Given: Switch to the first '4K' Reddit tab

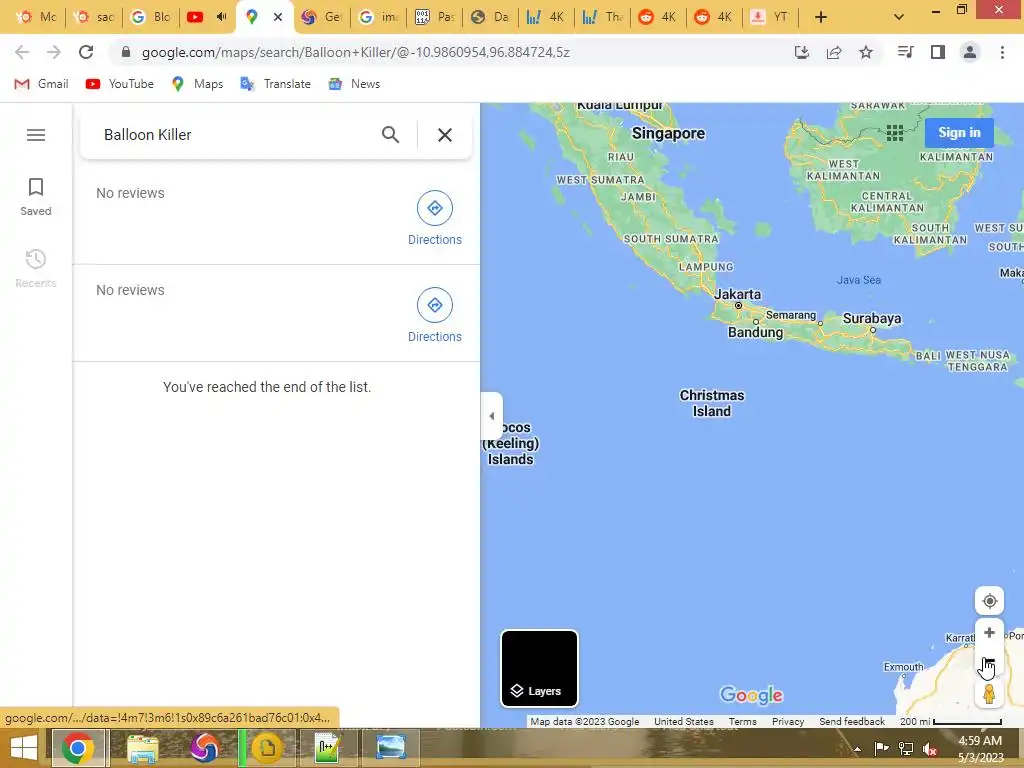Looking at the screenshot, I should 658,17.
